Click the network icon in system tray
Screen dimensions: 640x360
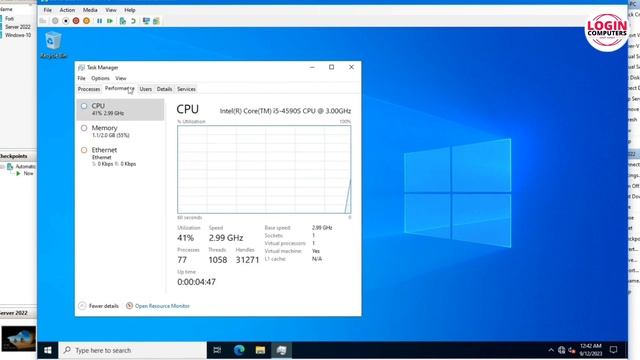(x=562, y=350)
